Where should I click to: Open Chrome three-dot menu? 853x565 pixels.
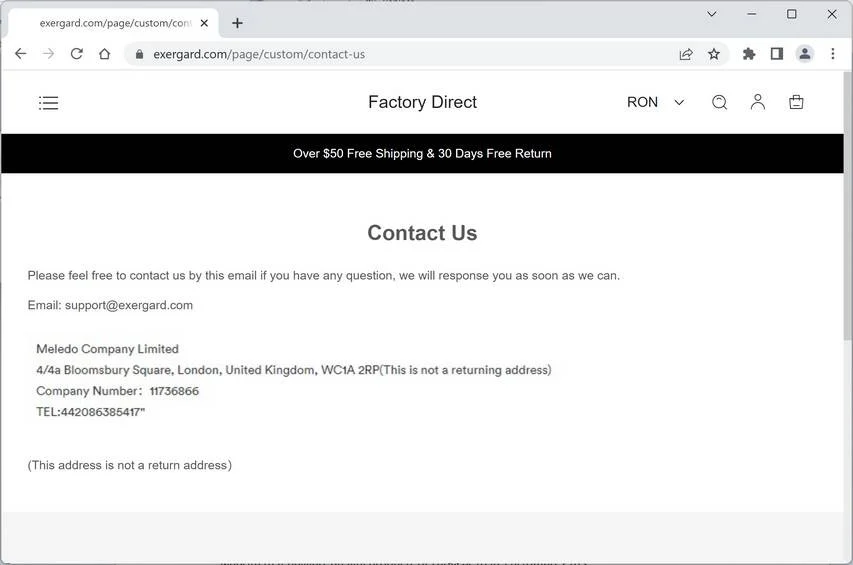click(x=832, y=53)
